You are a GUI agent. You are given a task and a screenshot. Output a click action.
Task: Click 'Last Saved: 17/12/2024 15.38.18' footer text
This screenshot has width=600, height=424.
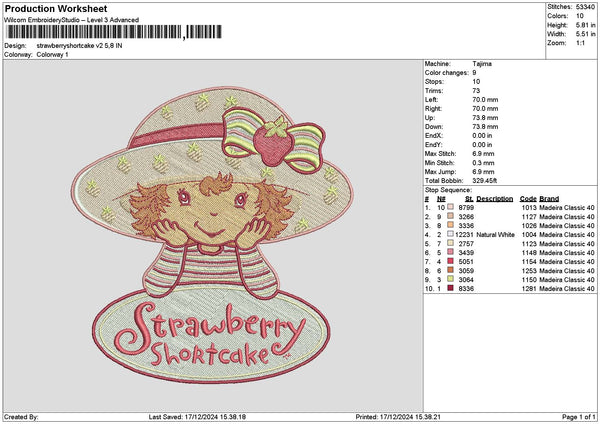pyautogui.click(x=197, y=417)
